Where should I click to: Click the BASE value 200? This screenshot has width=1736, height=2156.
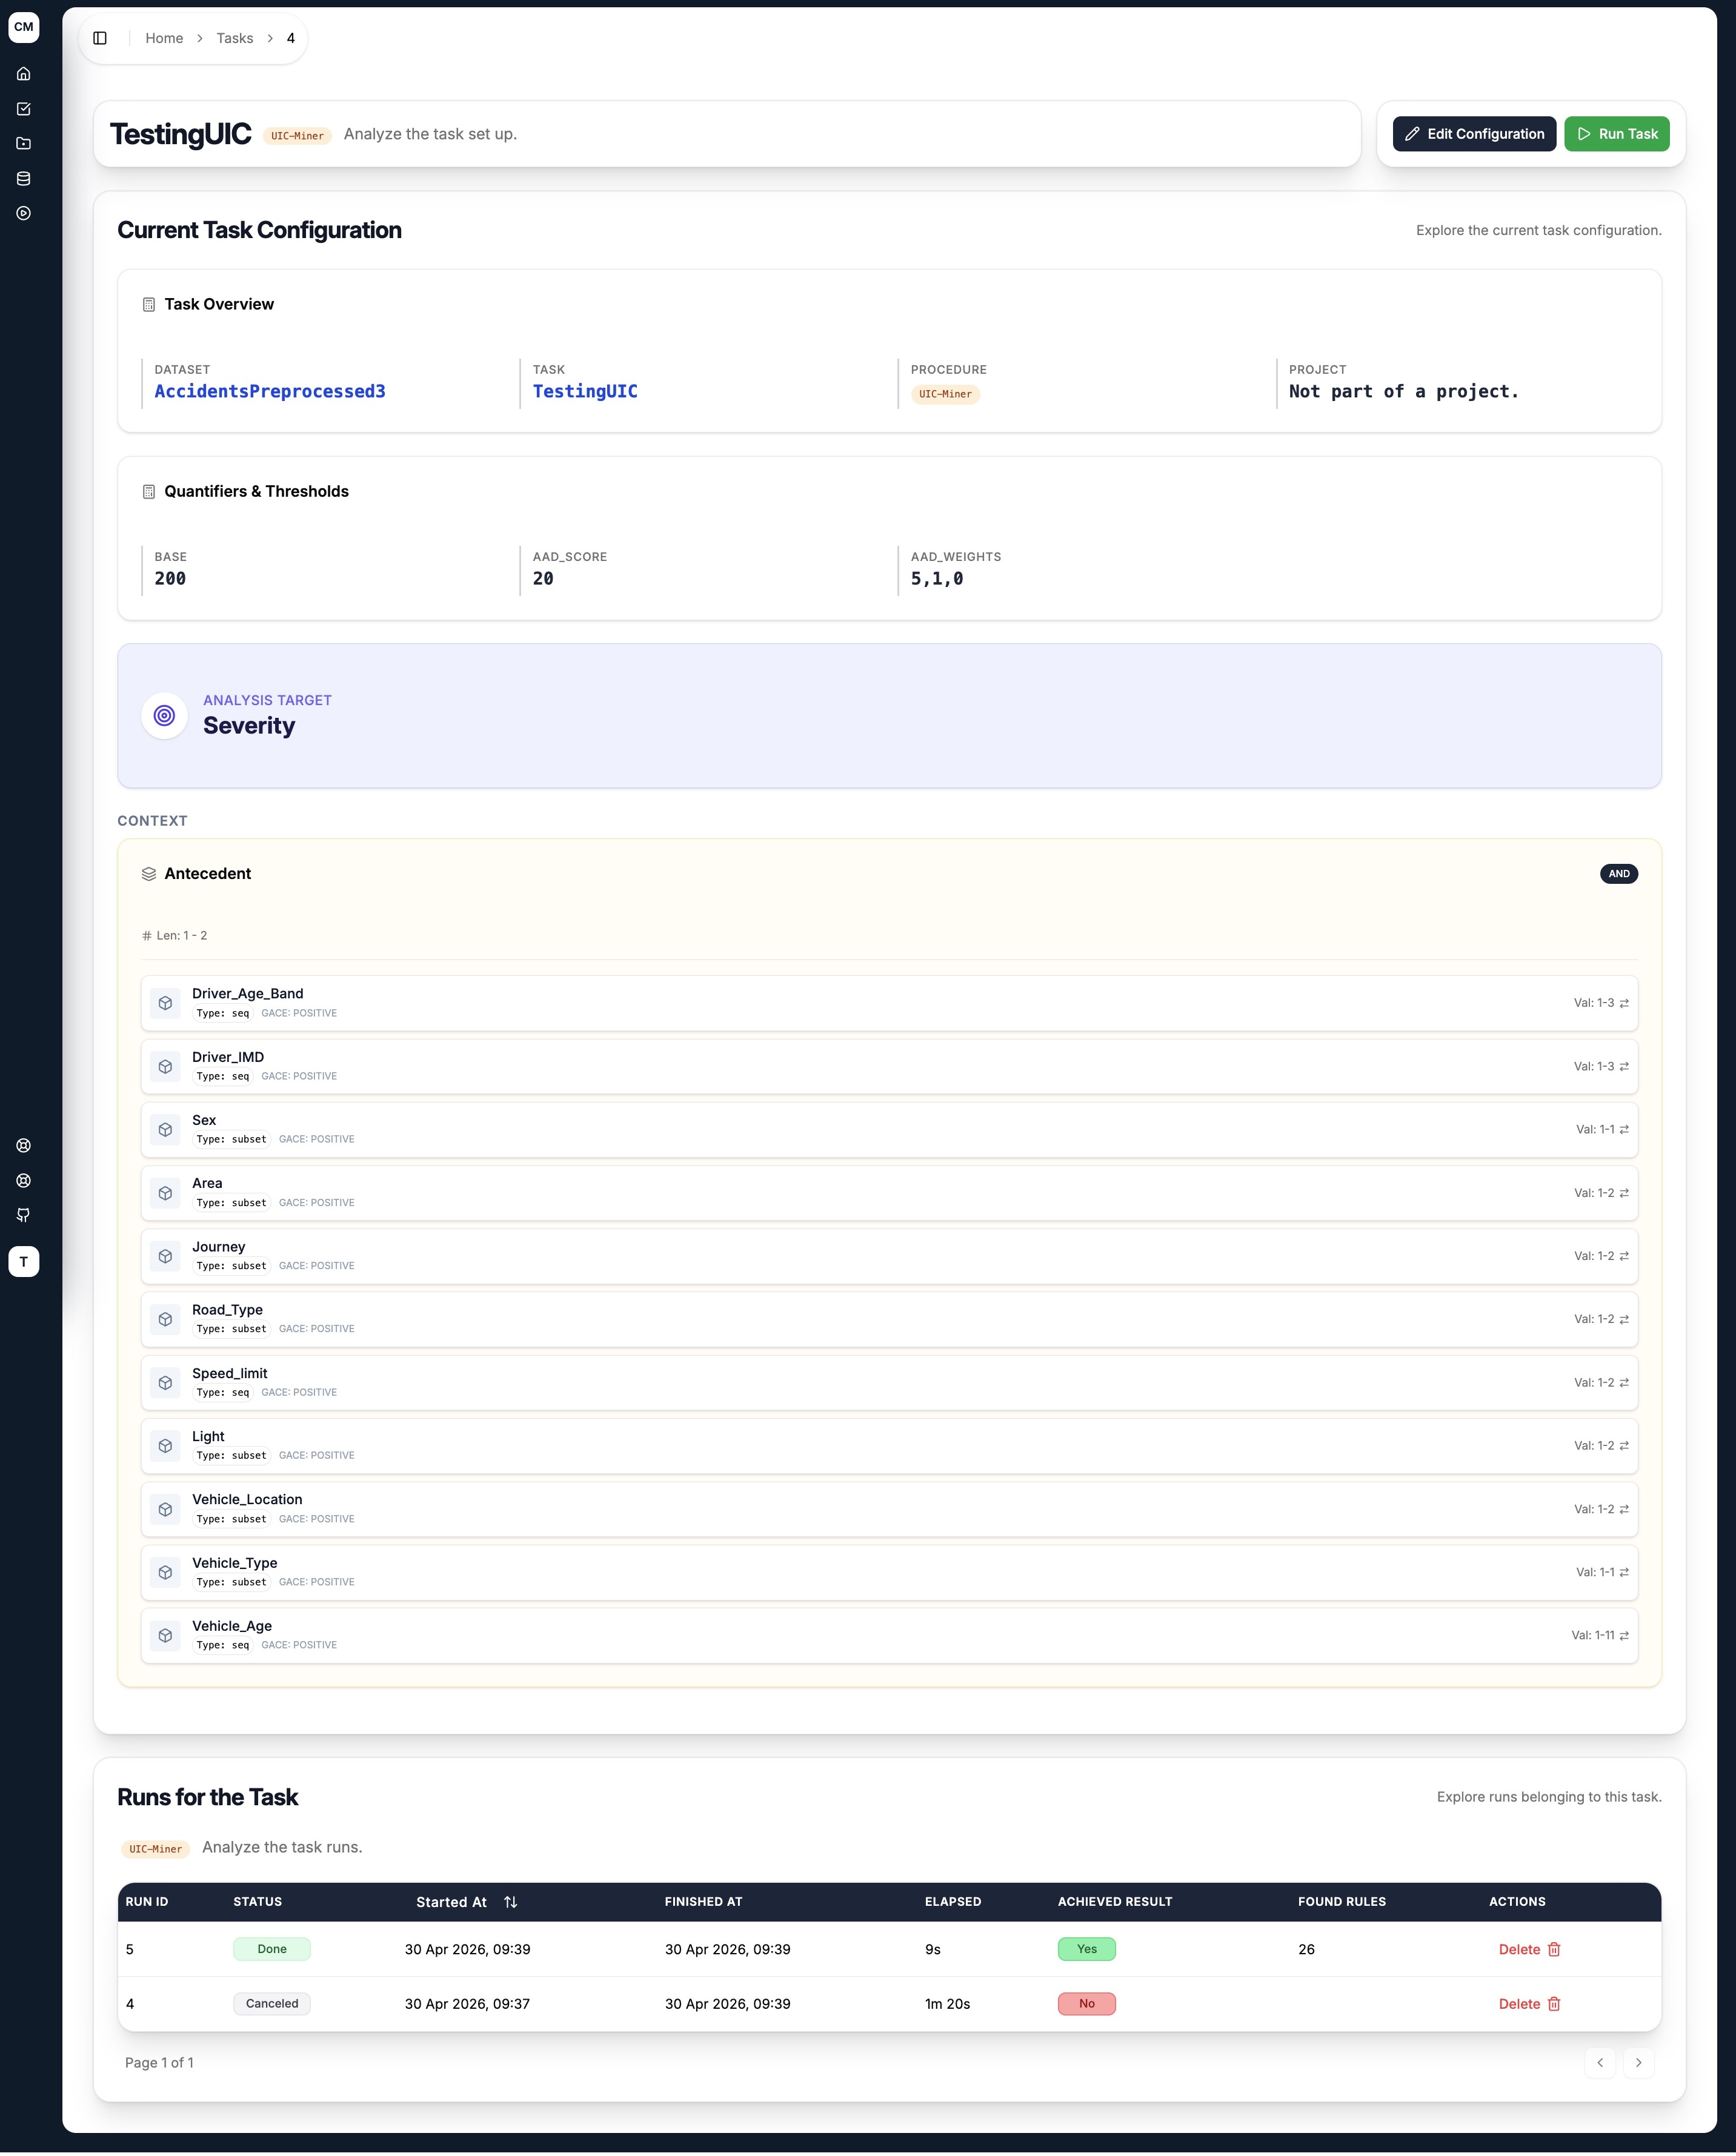pyautogui.click(x=170, y=579)
